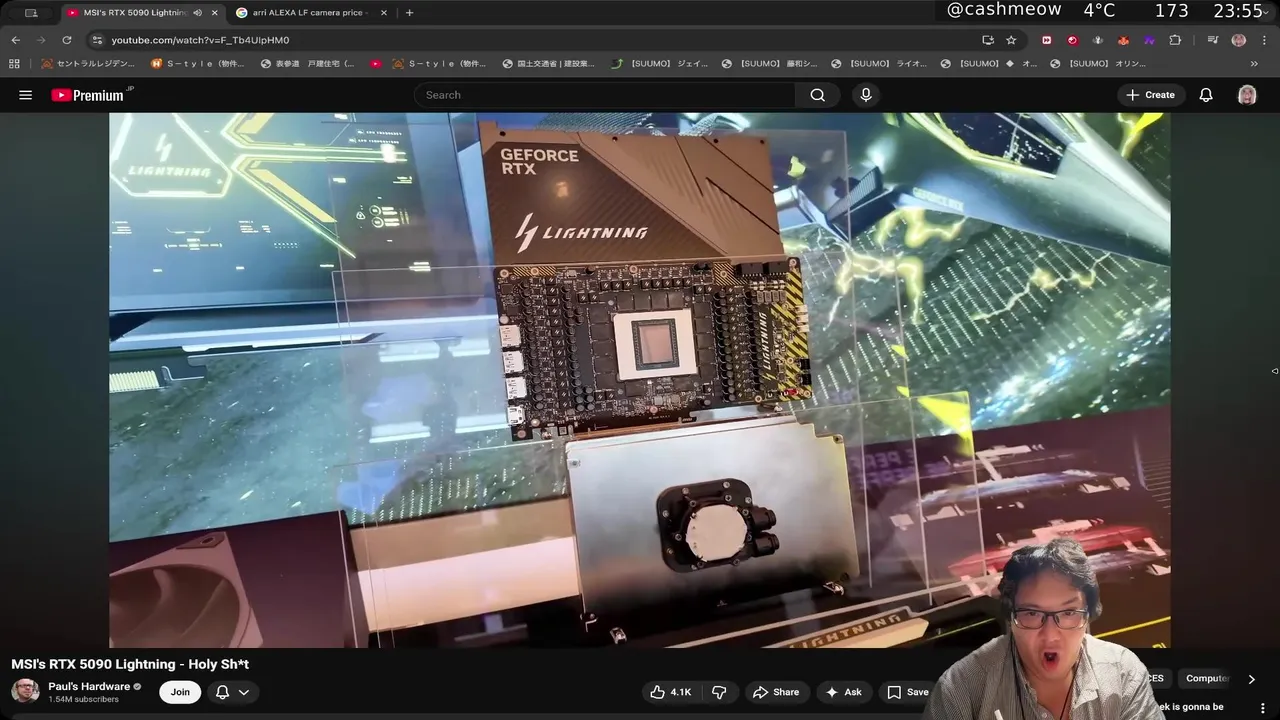Expand notification preferences chevron beside bell
The height and width of the screenshot is (720, 1280).
click(x=243, y=692)
